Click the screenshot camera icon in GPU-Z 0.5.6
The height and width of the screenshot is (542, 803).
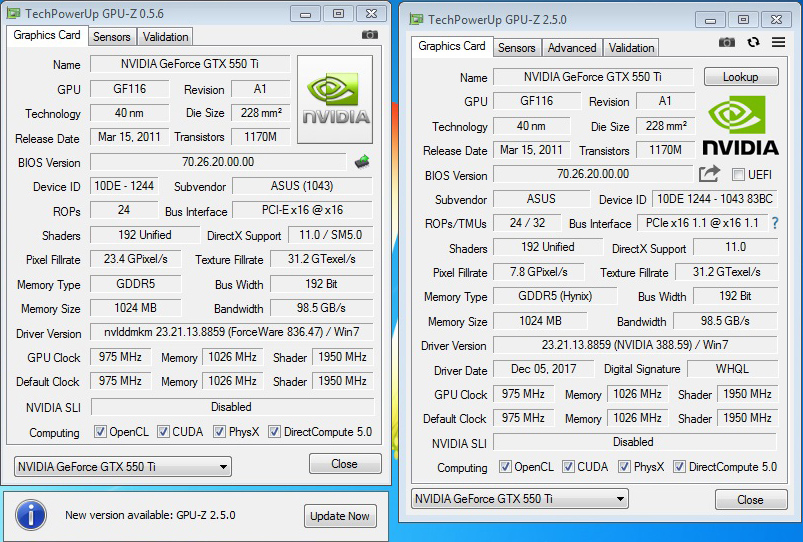click(370, 35)
